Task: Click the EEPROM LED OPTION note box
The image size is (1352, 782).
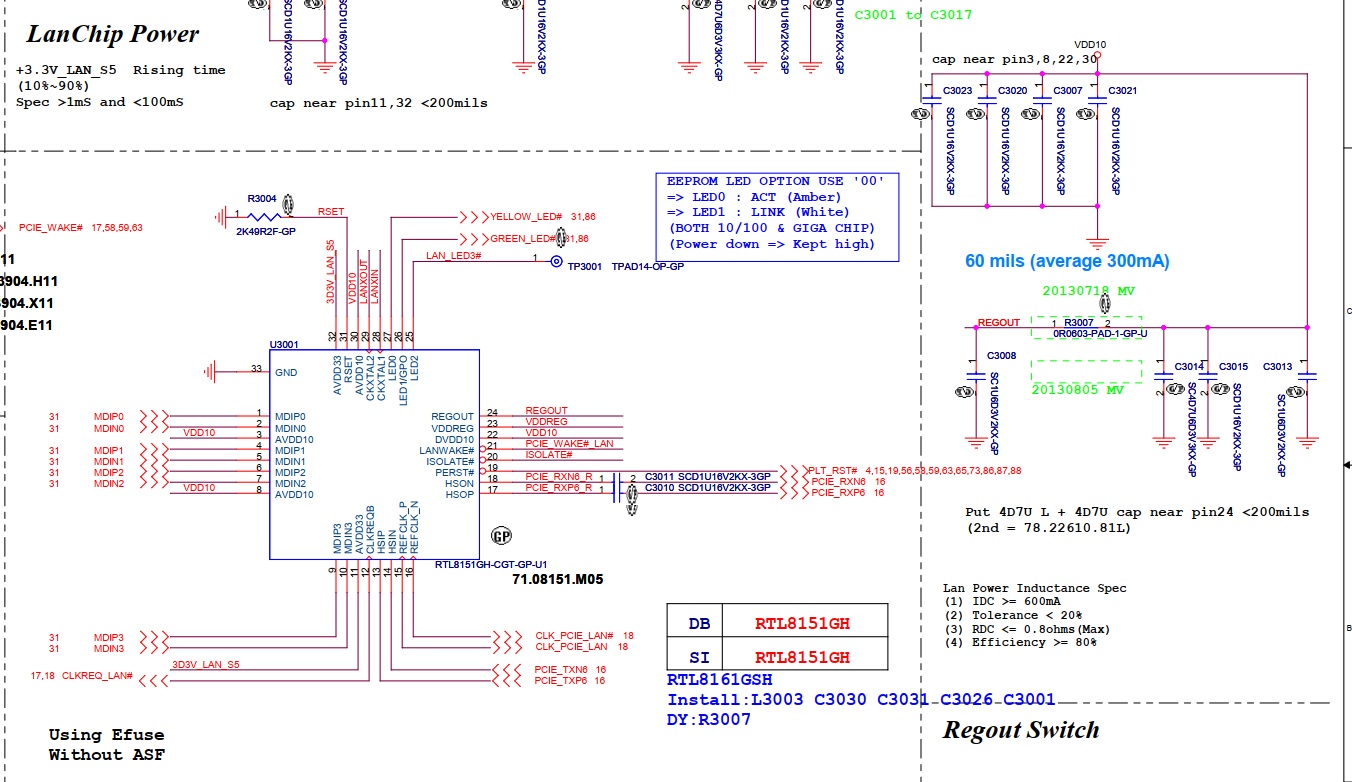Action: point(776,217)
